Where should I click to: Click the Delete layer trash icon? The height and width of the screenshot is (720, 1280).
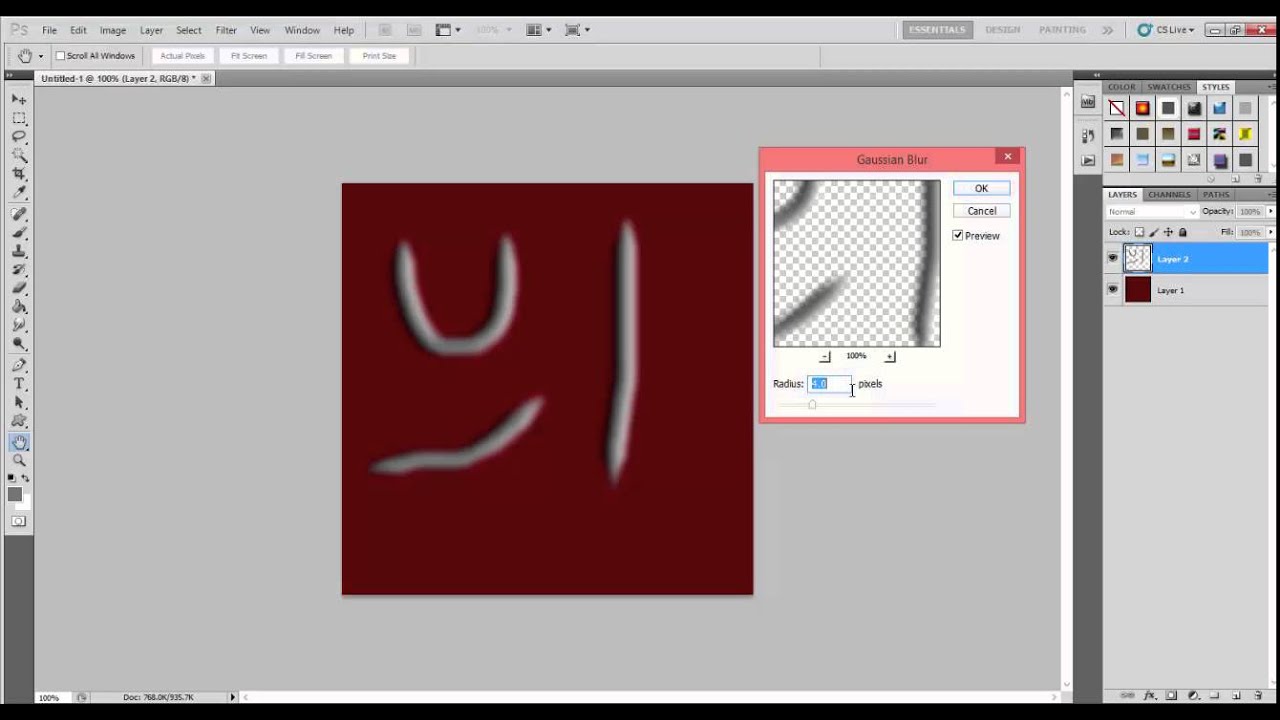(1258, 695)
